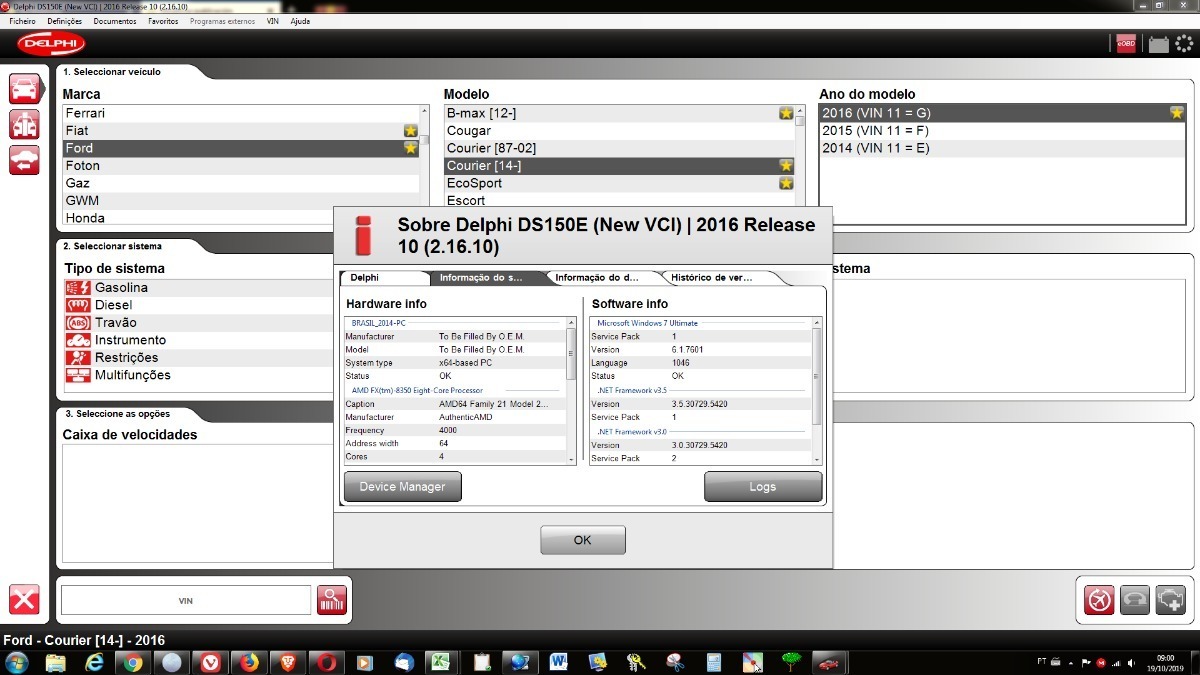Click the red info icon in About dialog
The width and height of the screenshot is (1200, 675).
click(363, 235)
